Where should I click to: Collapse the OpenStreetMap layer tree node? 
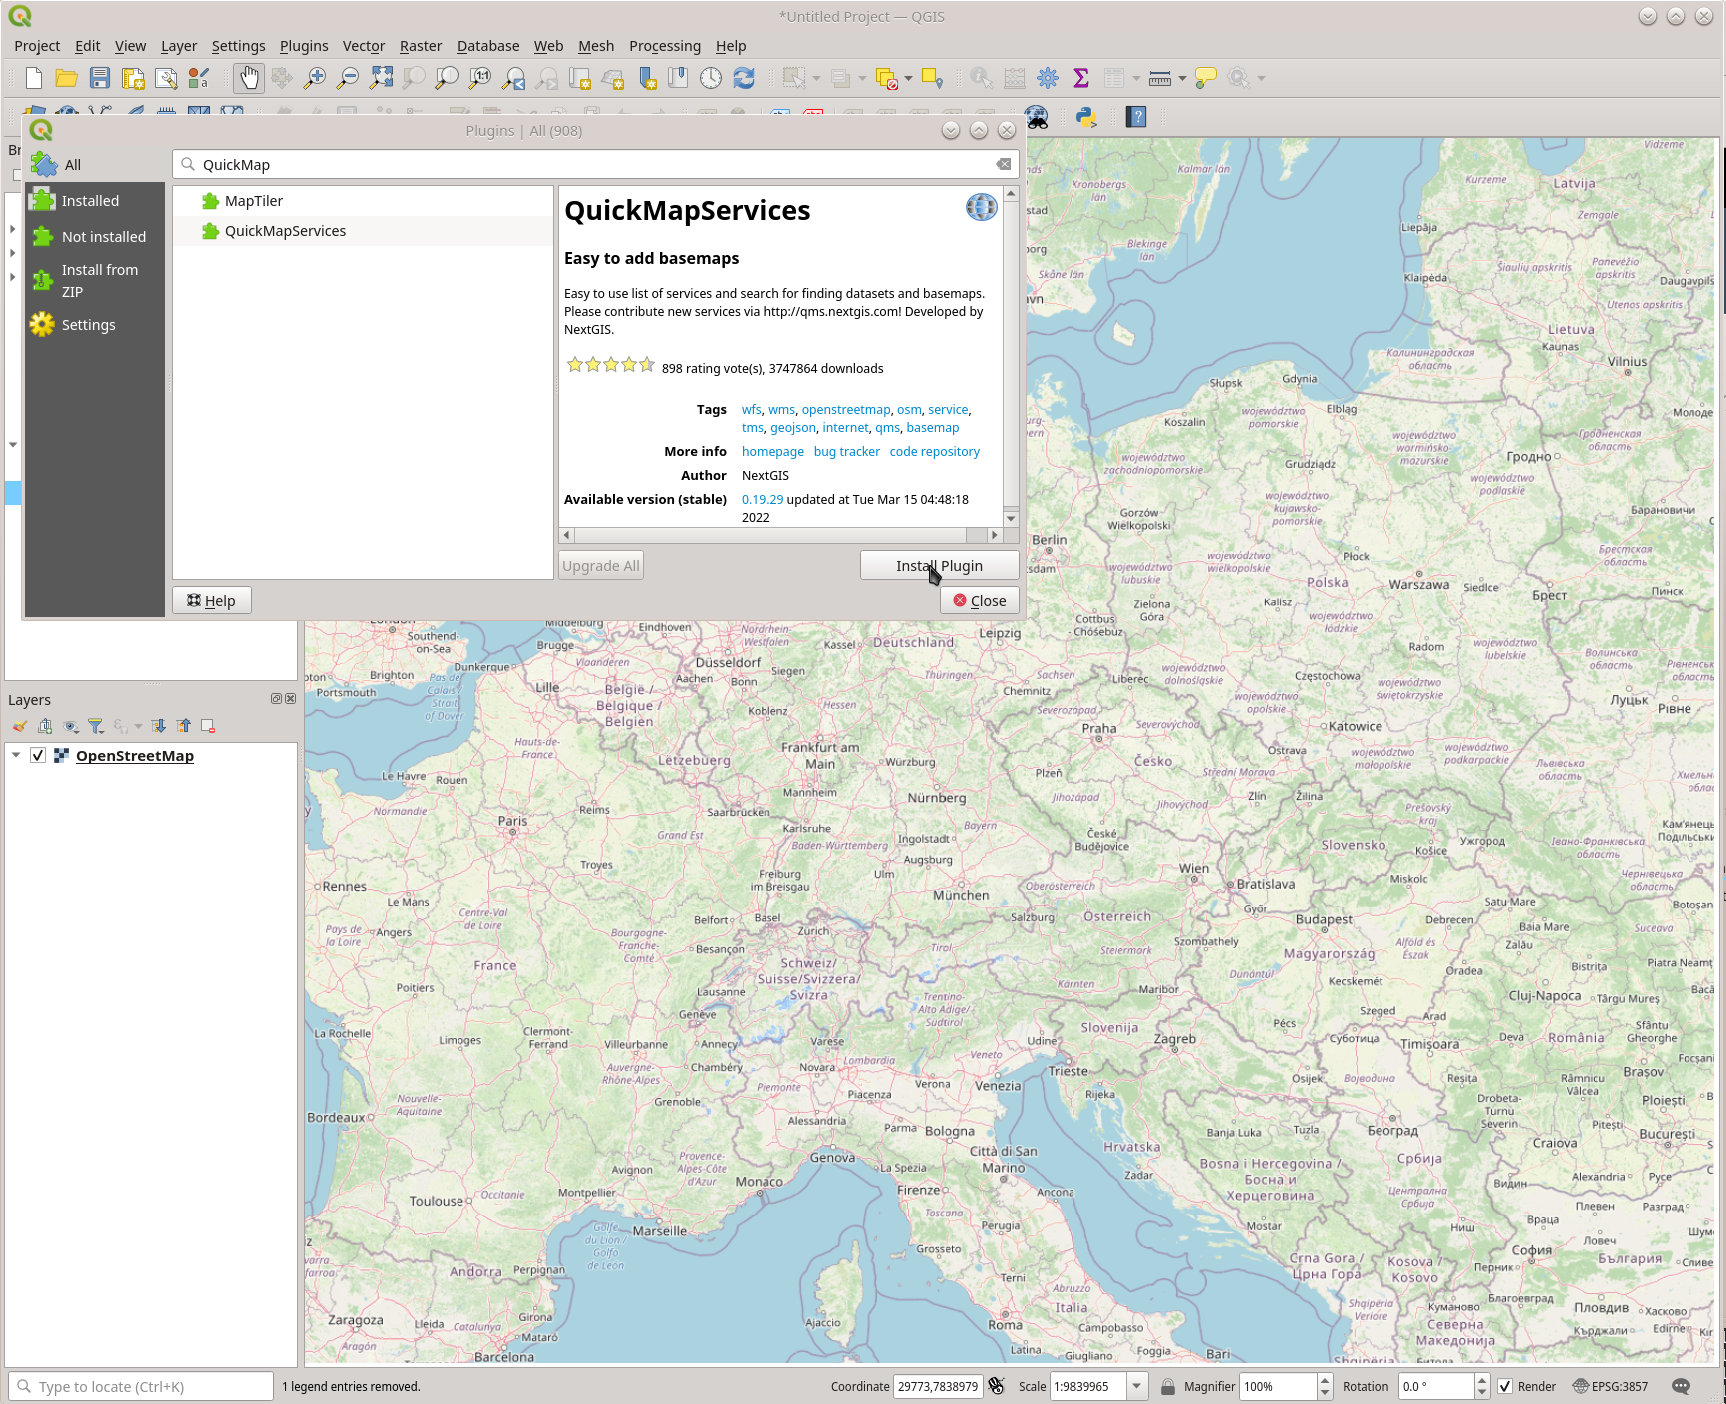point(16,756)
